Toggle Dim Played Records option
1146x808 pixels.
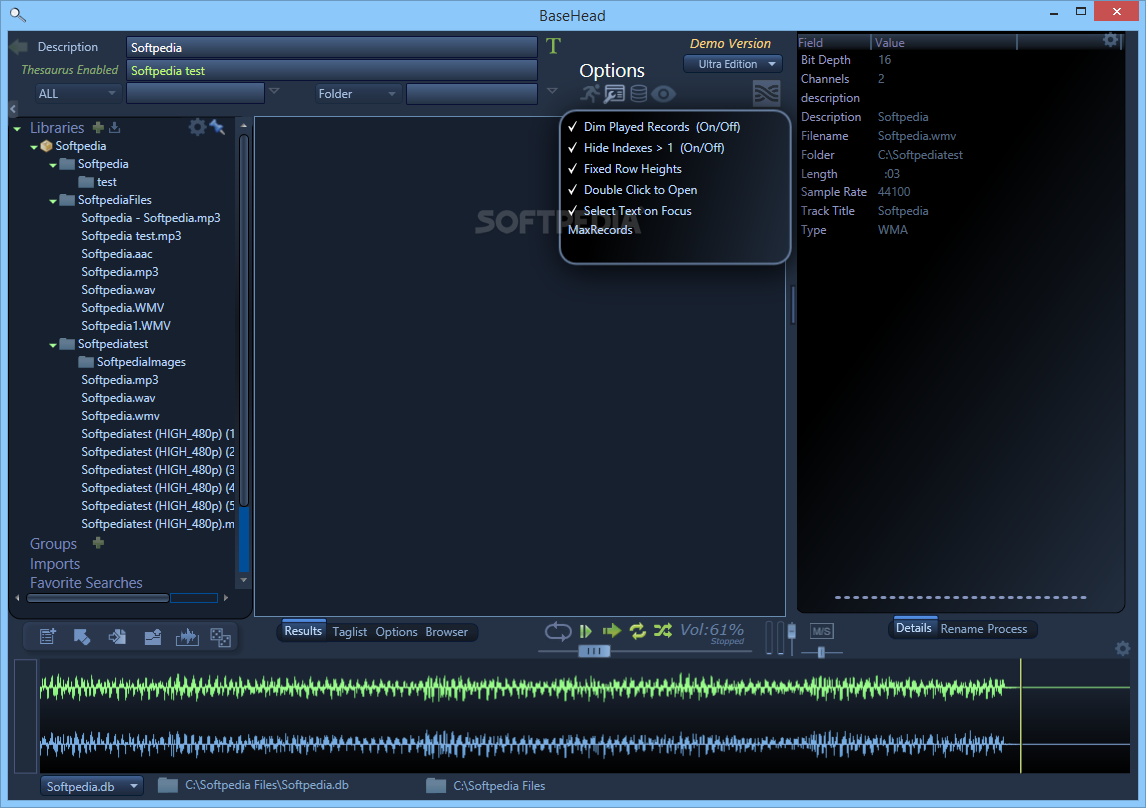tap(654, 127)
